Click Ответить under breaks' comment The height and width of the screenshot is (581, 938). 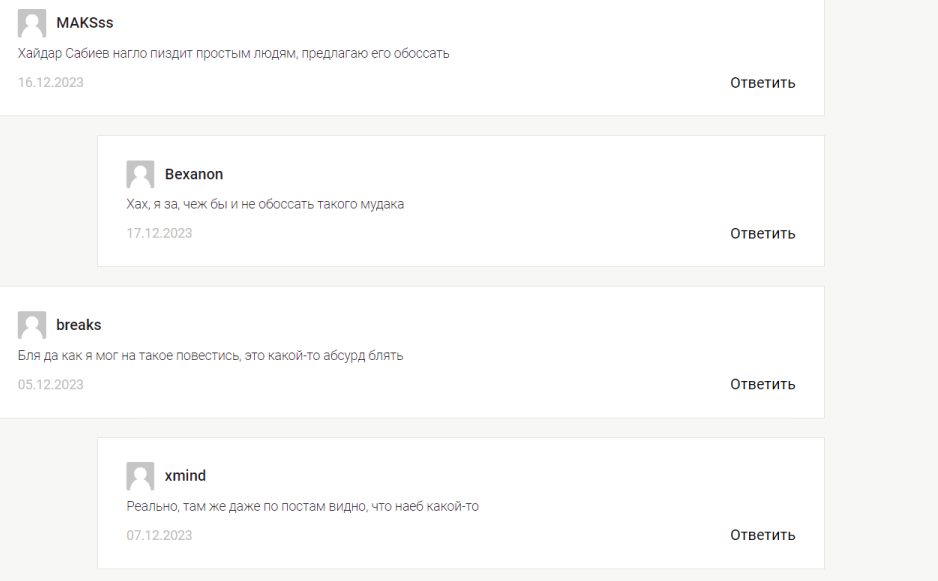coord(762,385)
